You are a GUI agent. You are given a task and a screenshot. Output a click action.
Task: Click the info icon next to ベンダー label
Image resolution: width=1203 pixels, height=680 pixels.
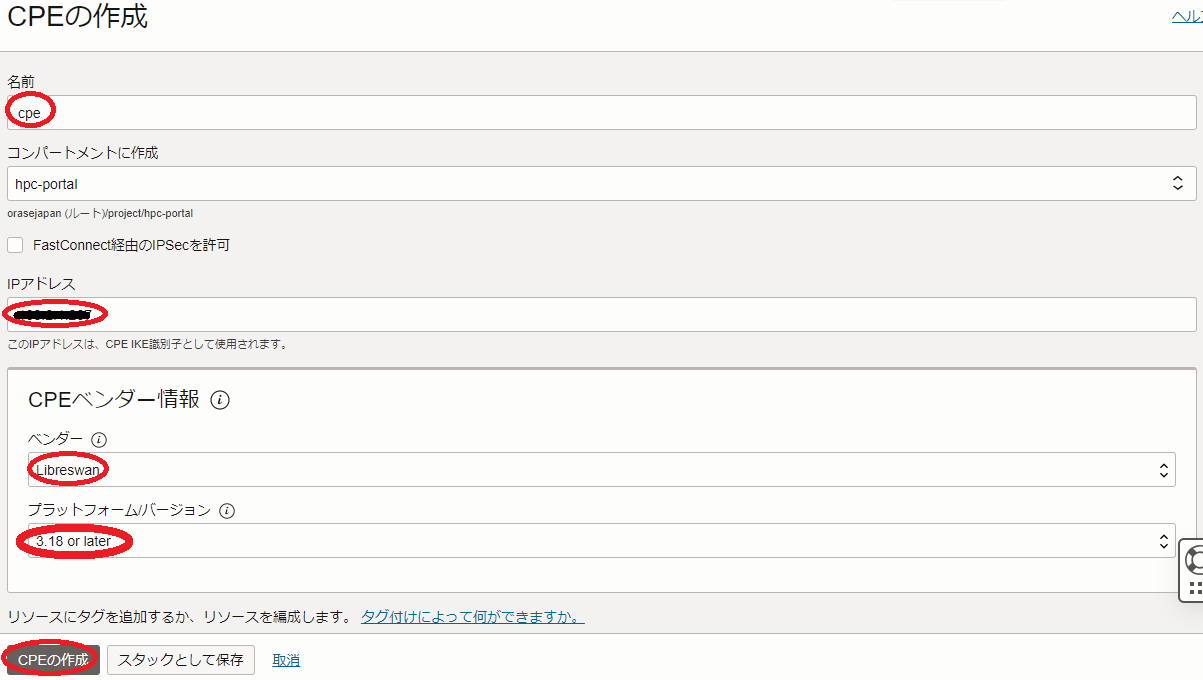tap(98, 439)
